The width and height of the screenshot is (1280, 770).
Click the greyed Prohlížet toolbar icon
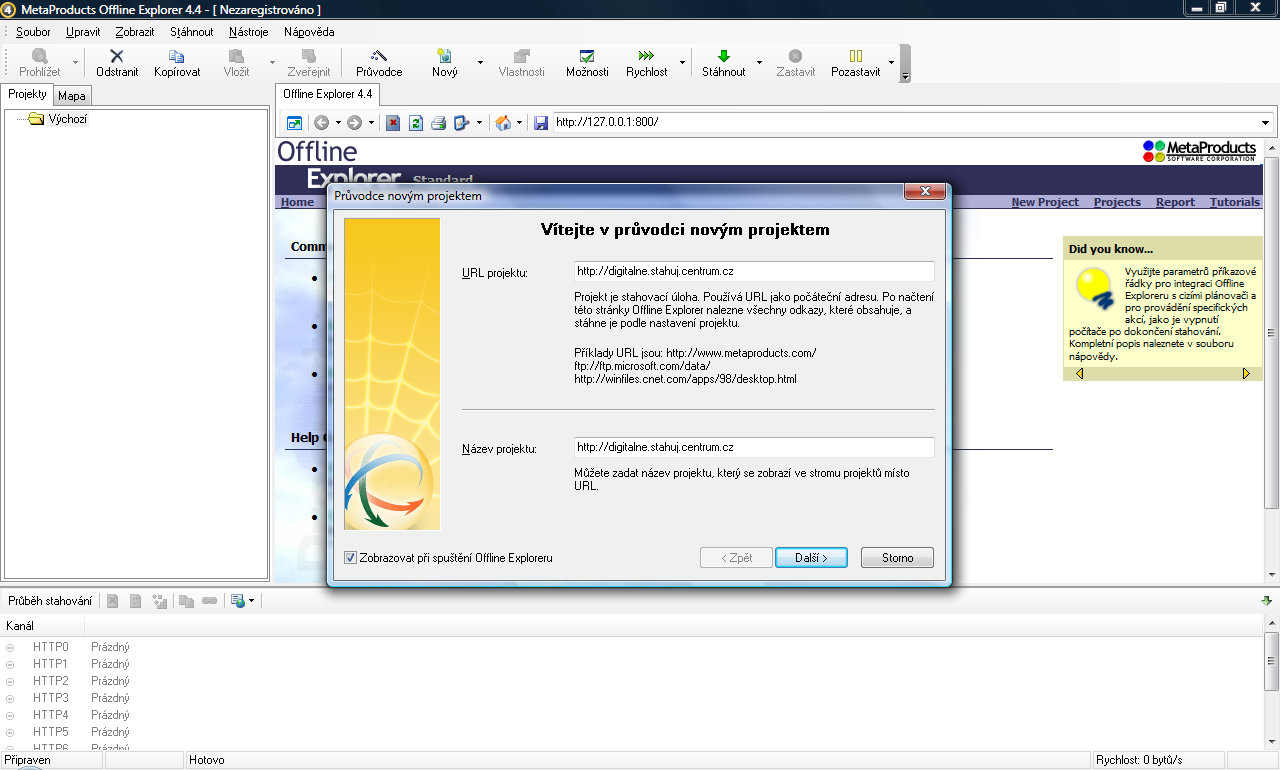click(x=40, y=57)
